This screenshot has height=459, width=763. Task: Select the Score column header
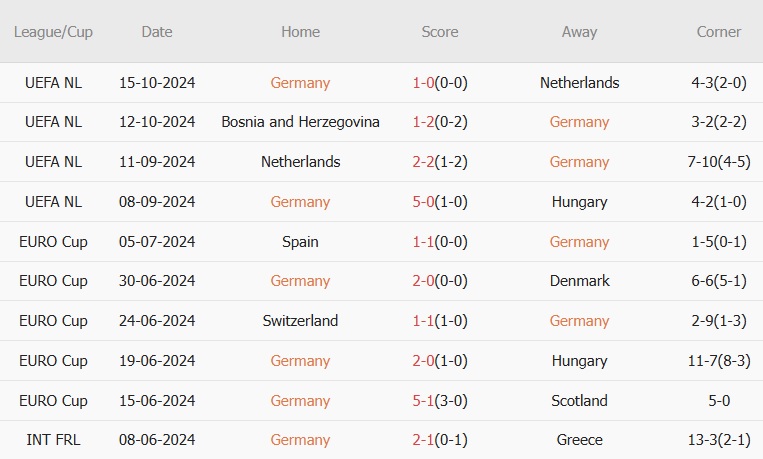(440, 32)
